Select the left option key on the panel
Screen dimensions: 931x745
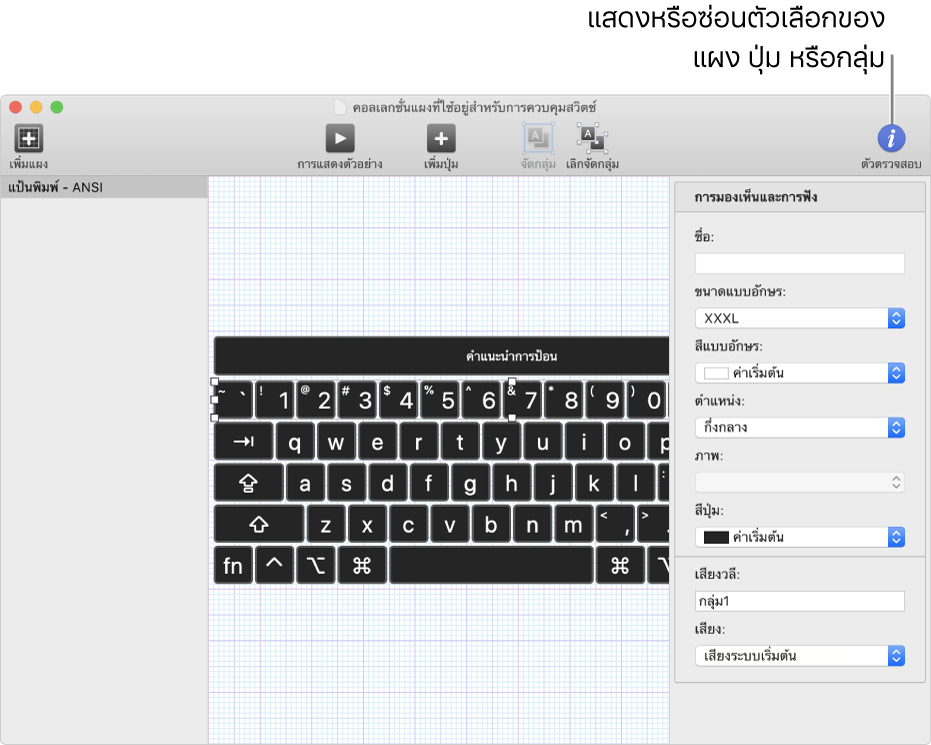[316, 566]
